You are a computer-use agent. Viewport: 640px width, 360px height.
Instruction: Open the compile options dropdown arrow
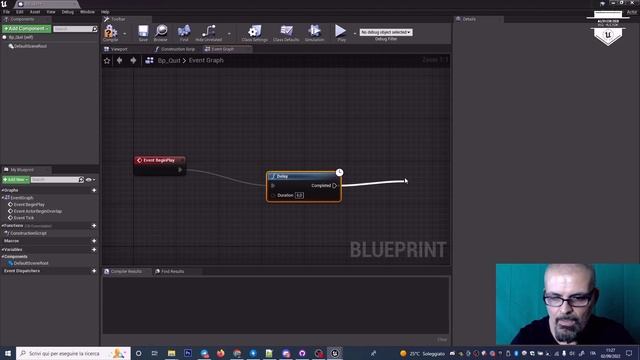click(124, 34)
